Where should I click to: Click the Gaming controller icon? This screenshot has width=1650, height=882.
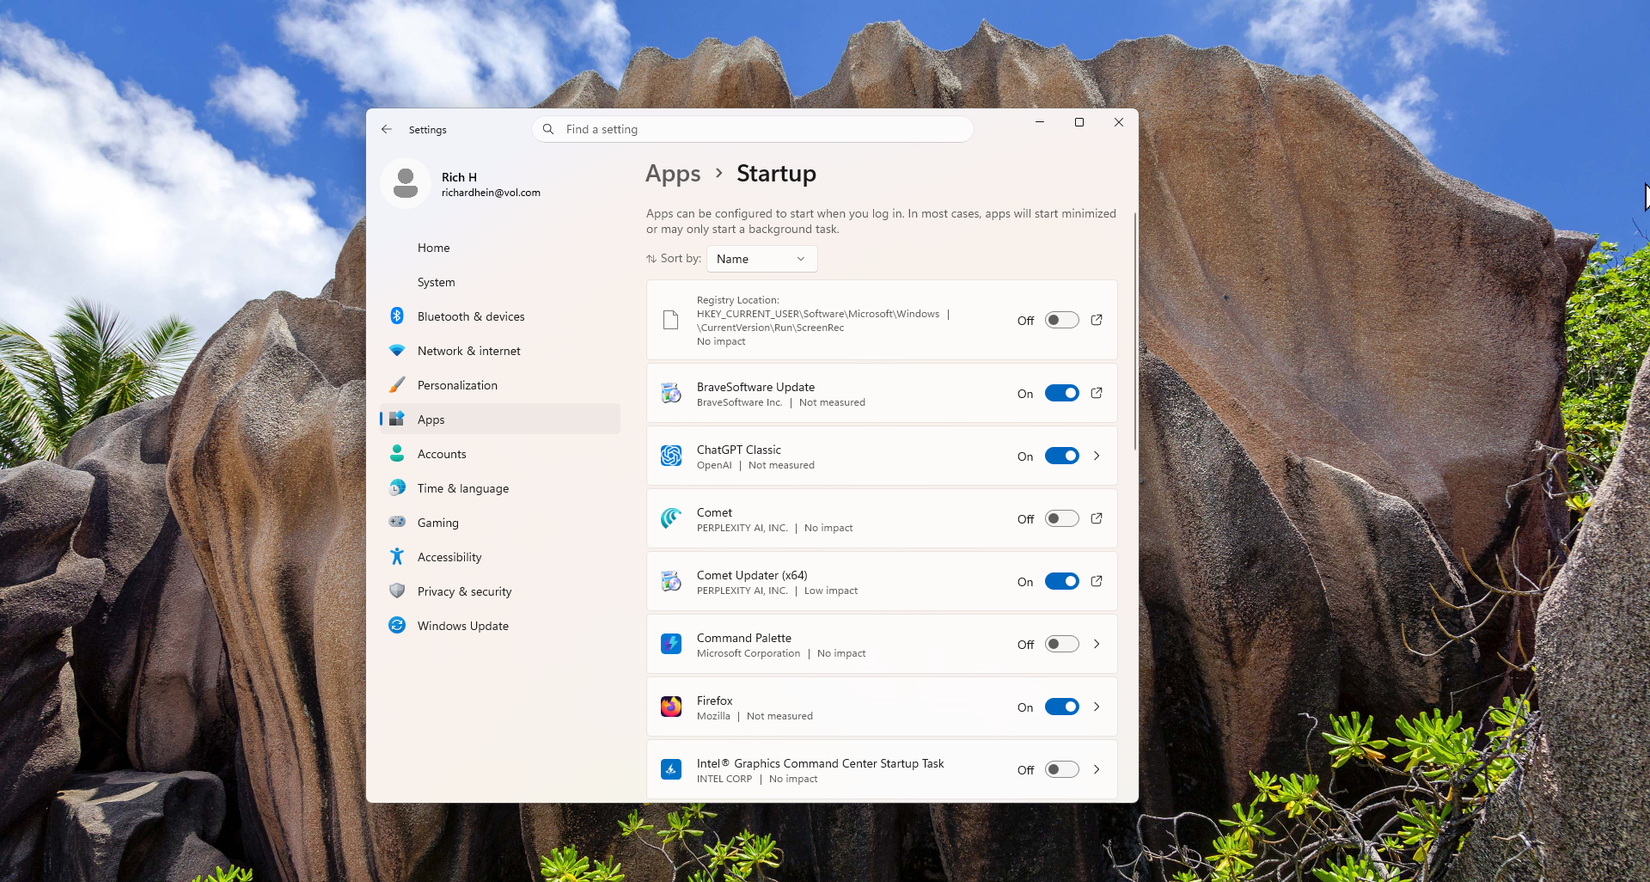[x=397, y=522]
